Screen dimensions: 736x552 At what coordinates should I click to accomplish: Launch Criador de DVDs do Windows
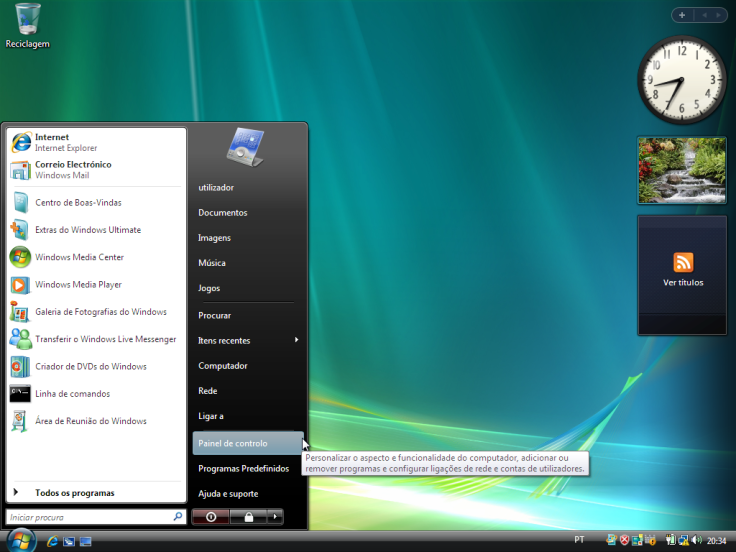[x=90, y=367]
